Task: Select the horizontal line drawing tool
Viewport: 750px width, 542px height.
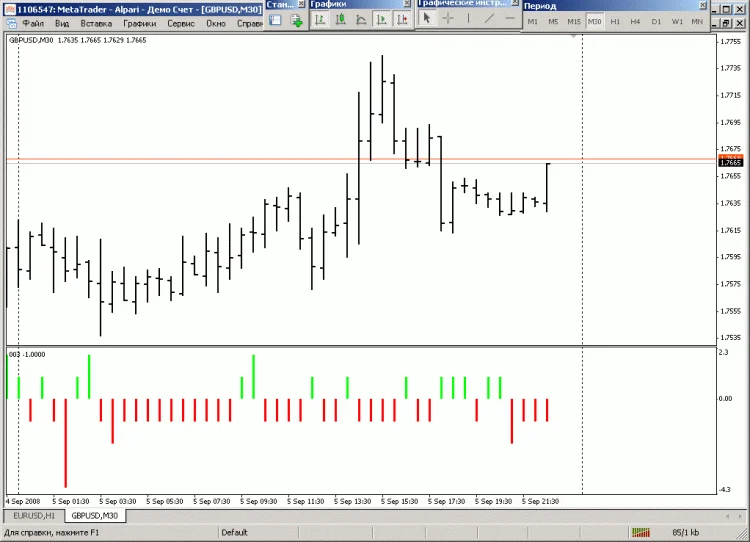Action: (510, 19)
